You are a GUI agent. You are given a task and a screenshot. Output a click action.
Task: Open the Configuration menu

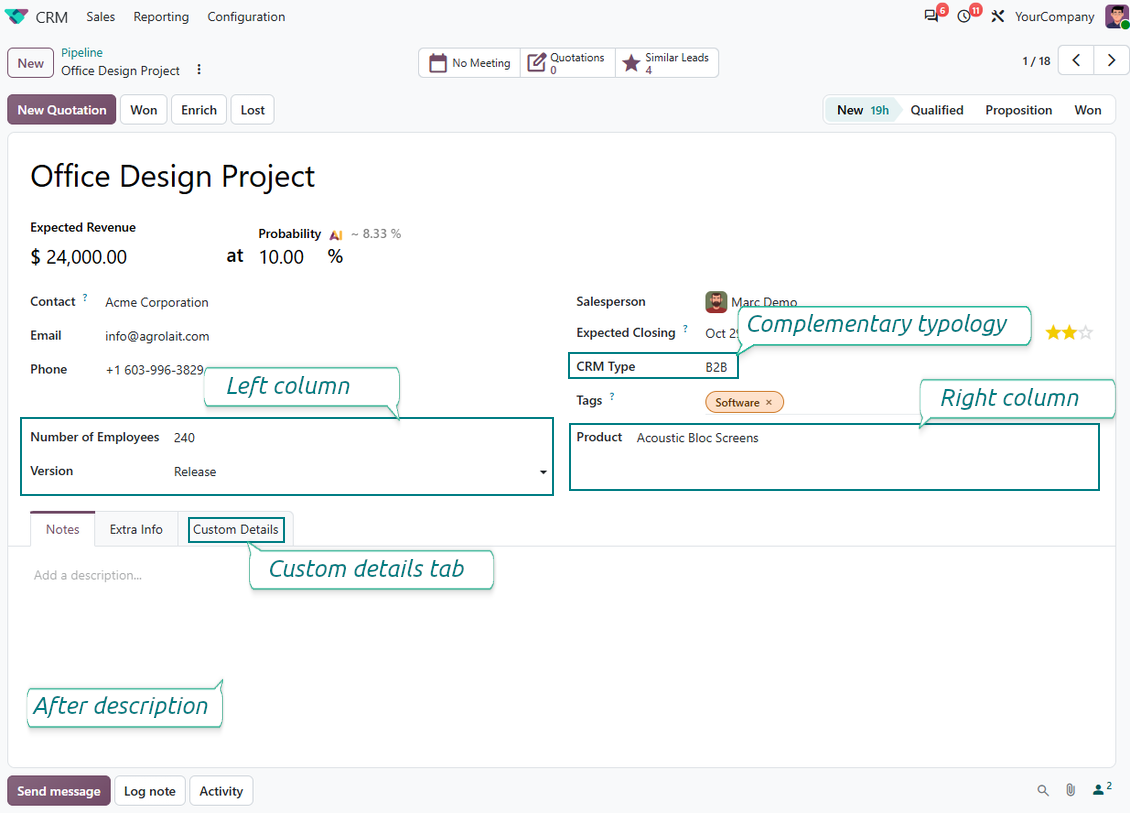(246, 17)
